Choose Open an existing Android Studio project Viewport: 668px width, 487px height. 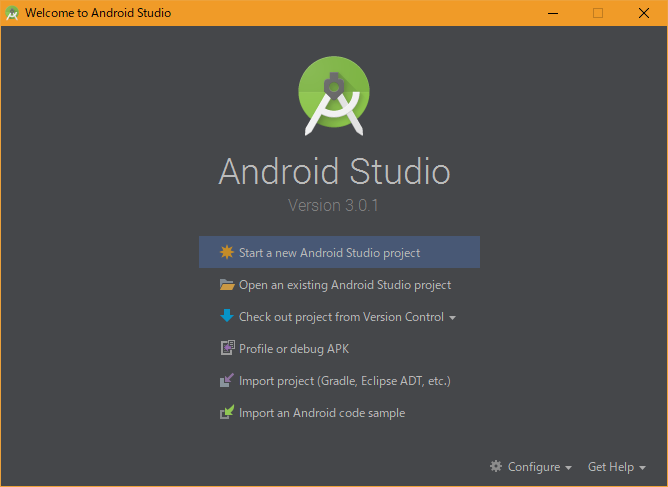coord(344,285)
